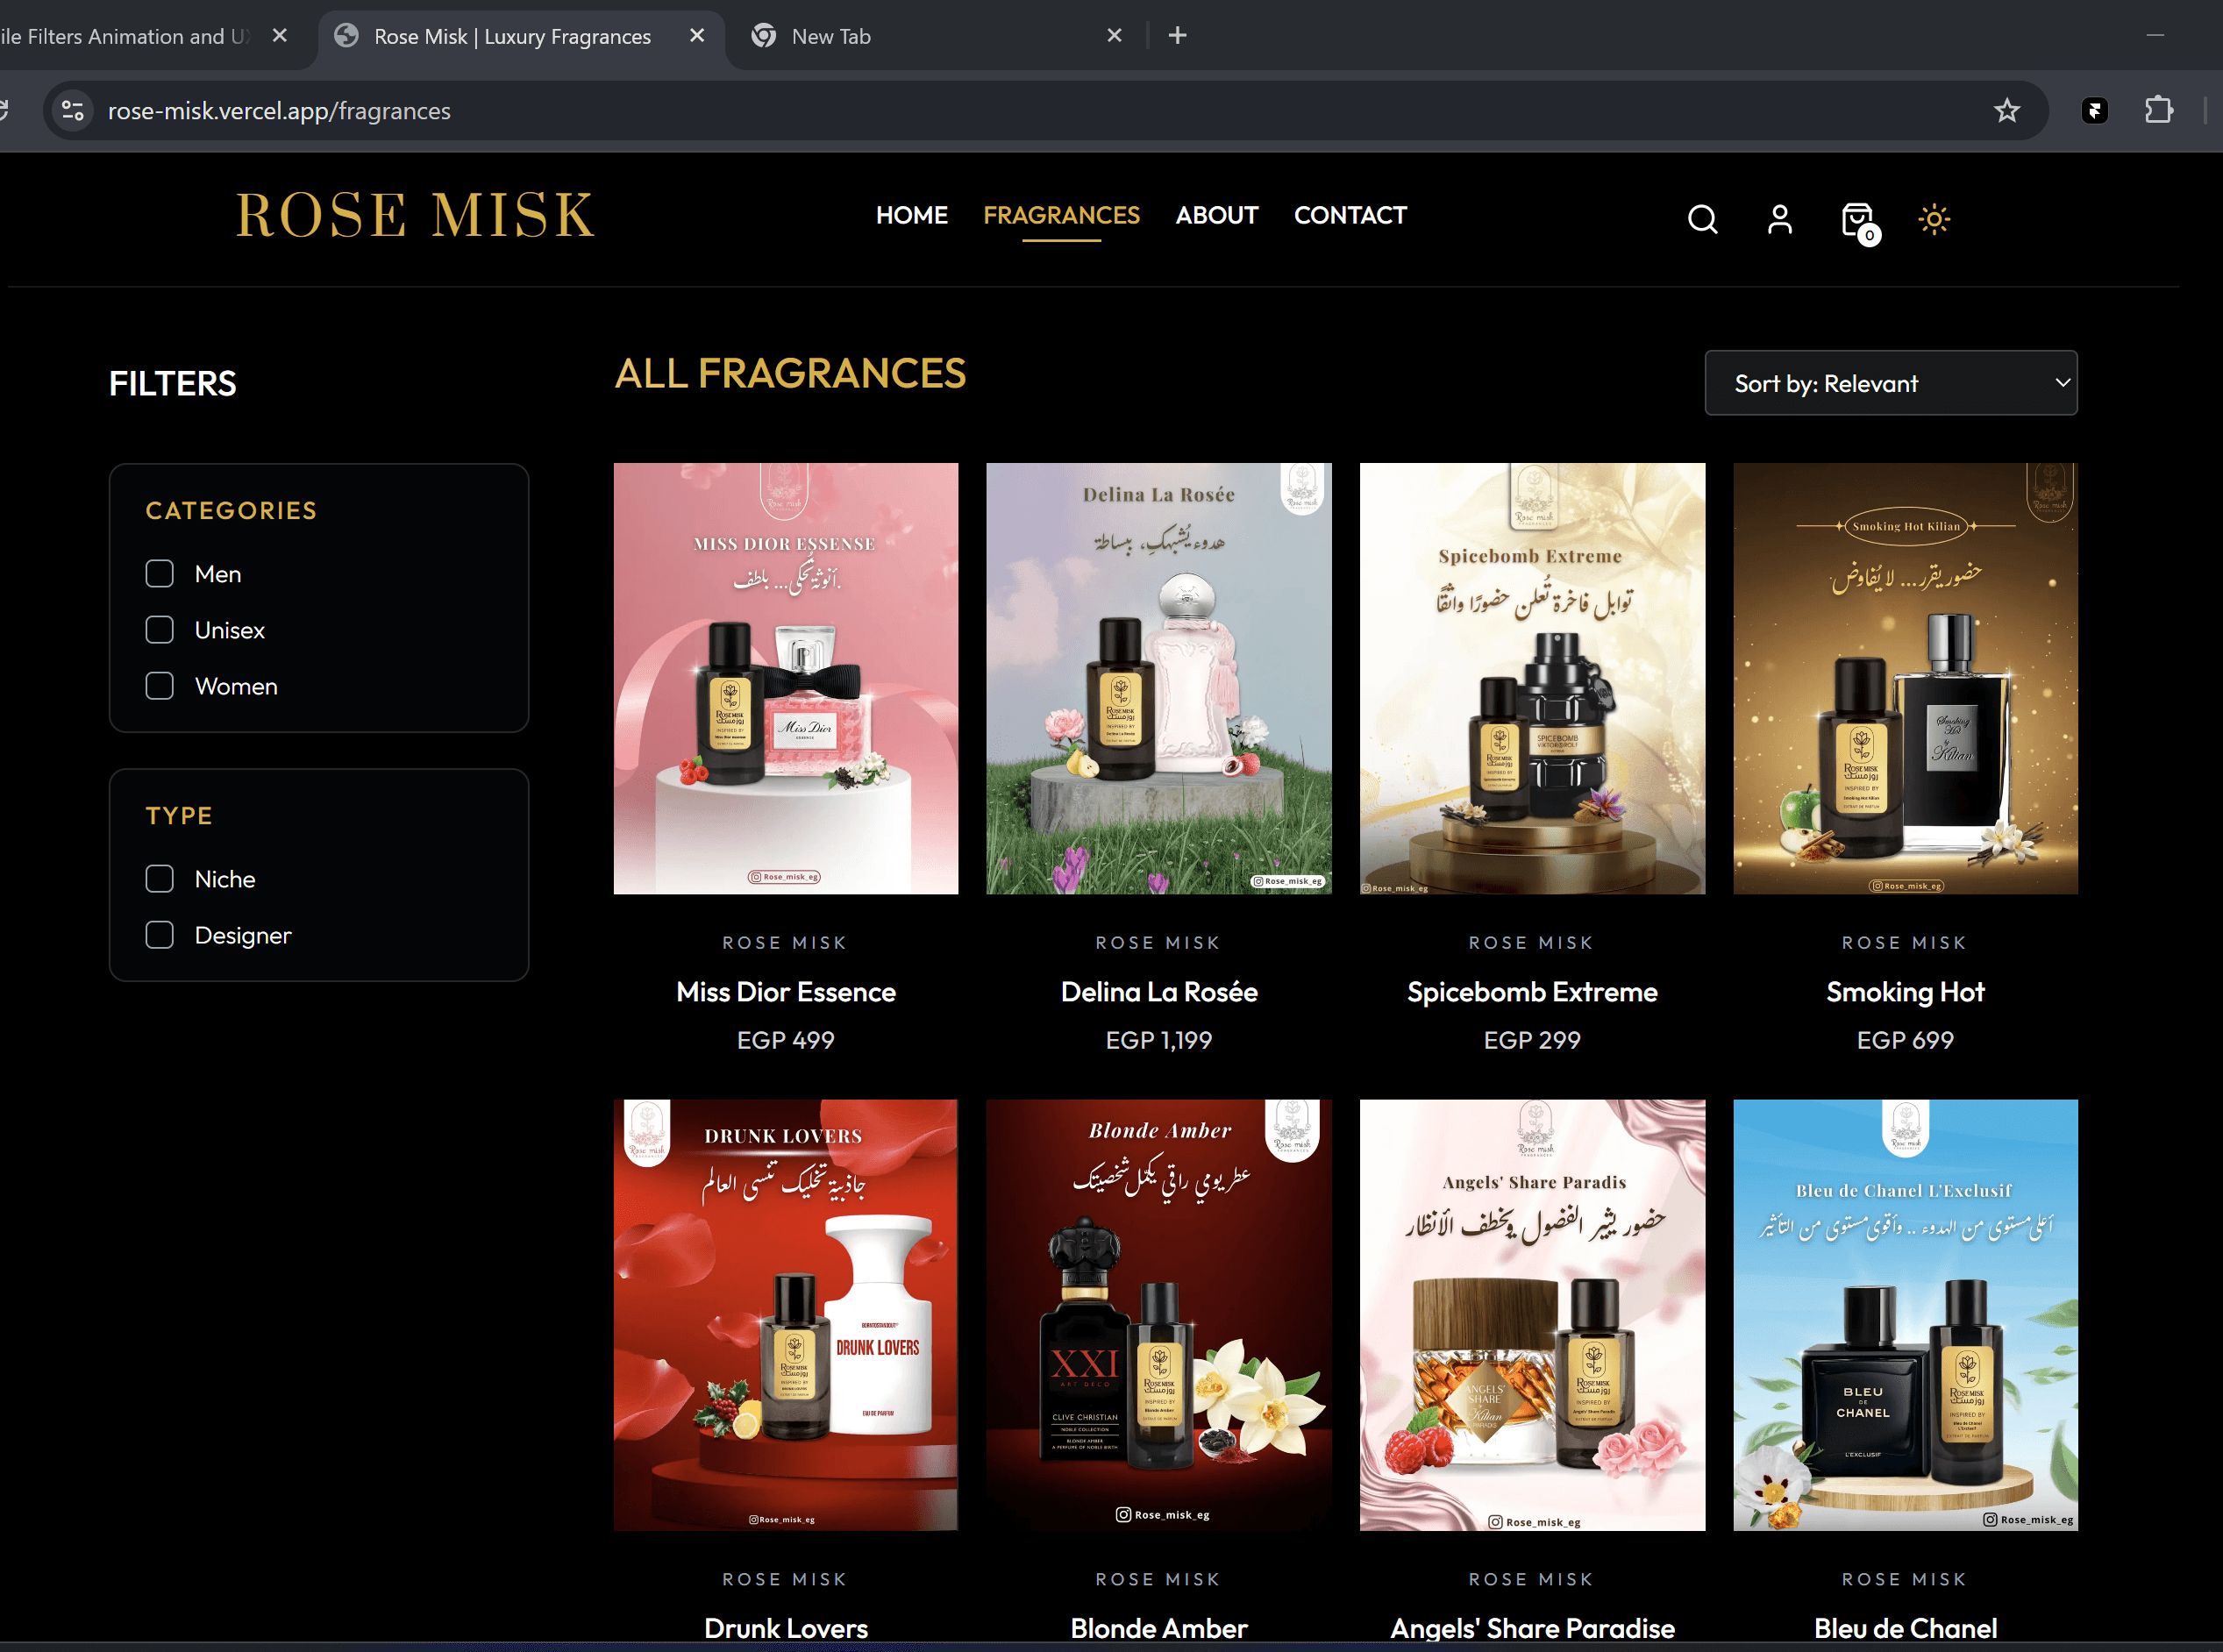
Task: Go to the HOME nav item
Action: coord(911,215)
